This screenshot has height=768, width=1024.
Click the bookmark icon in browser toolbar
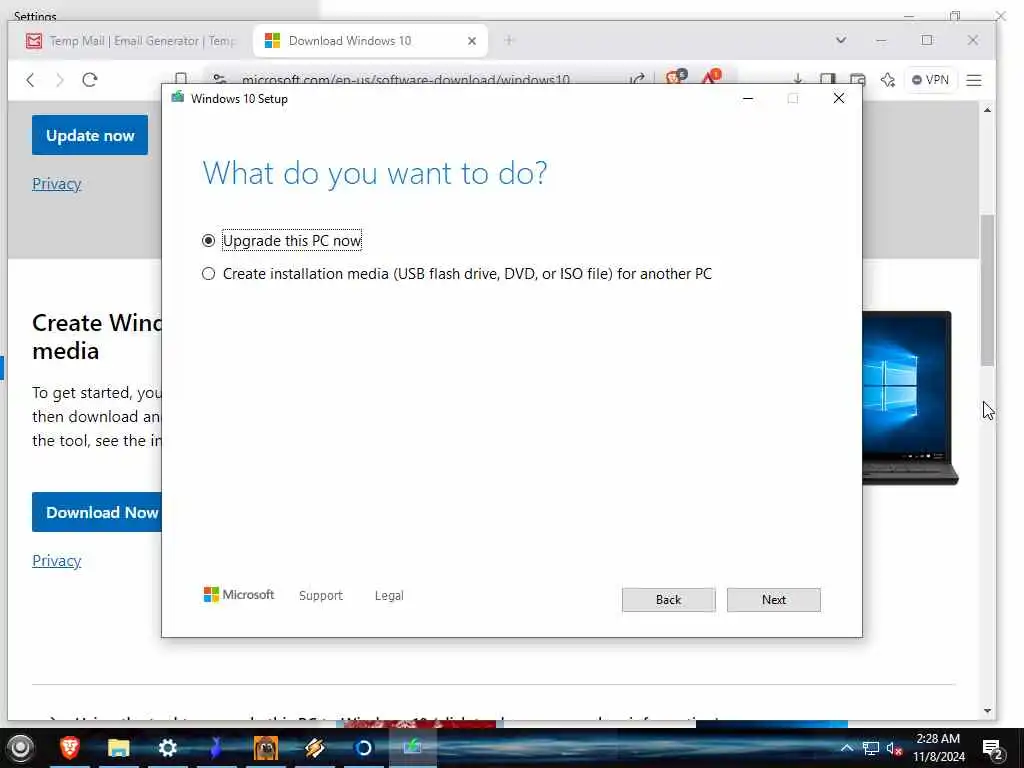(x=181, y=78)
